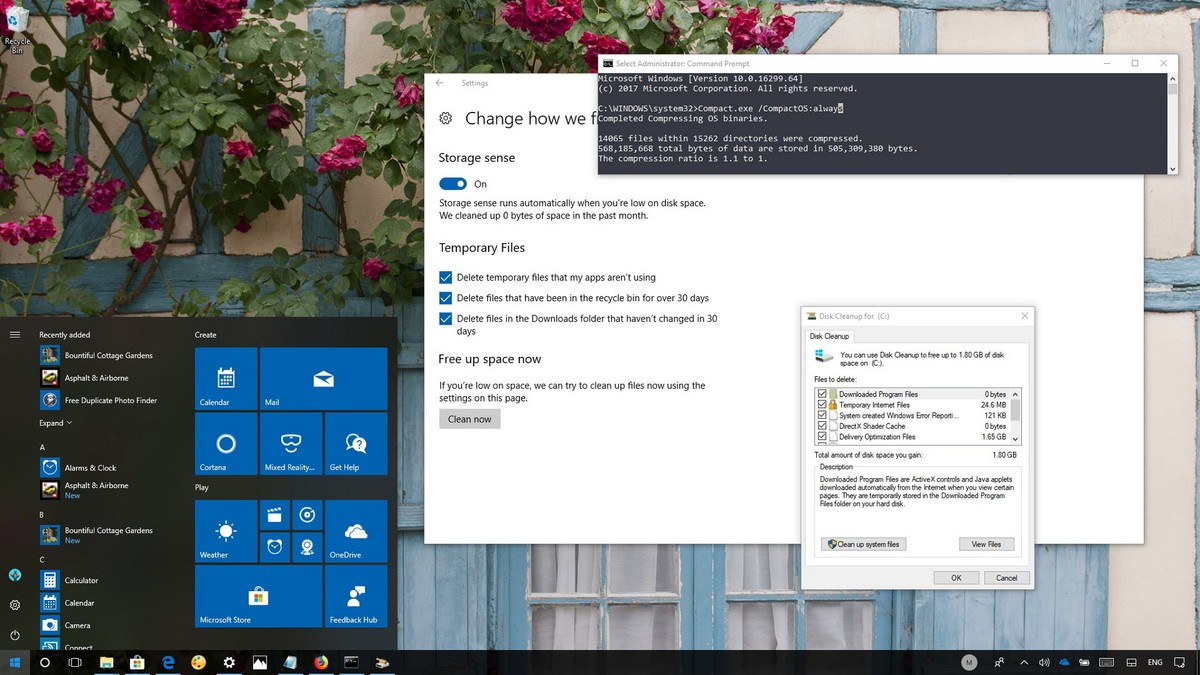The height and width of the screenshot is (675, 1200).
Task: Open File Explorer from the taskbar
Action: (x=105, y=662)
